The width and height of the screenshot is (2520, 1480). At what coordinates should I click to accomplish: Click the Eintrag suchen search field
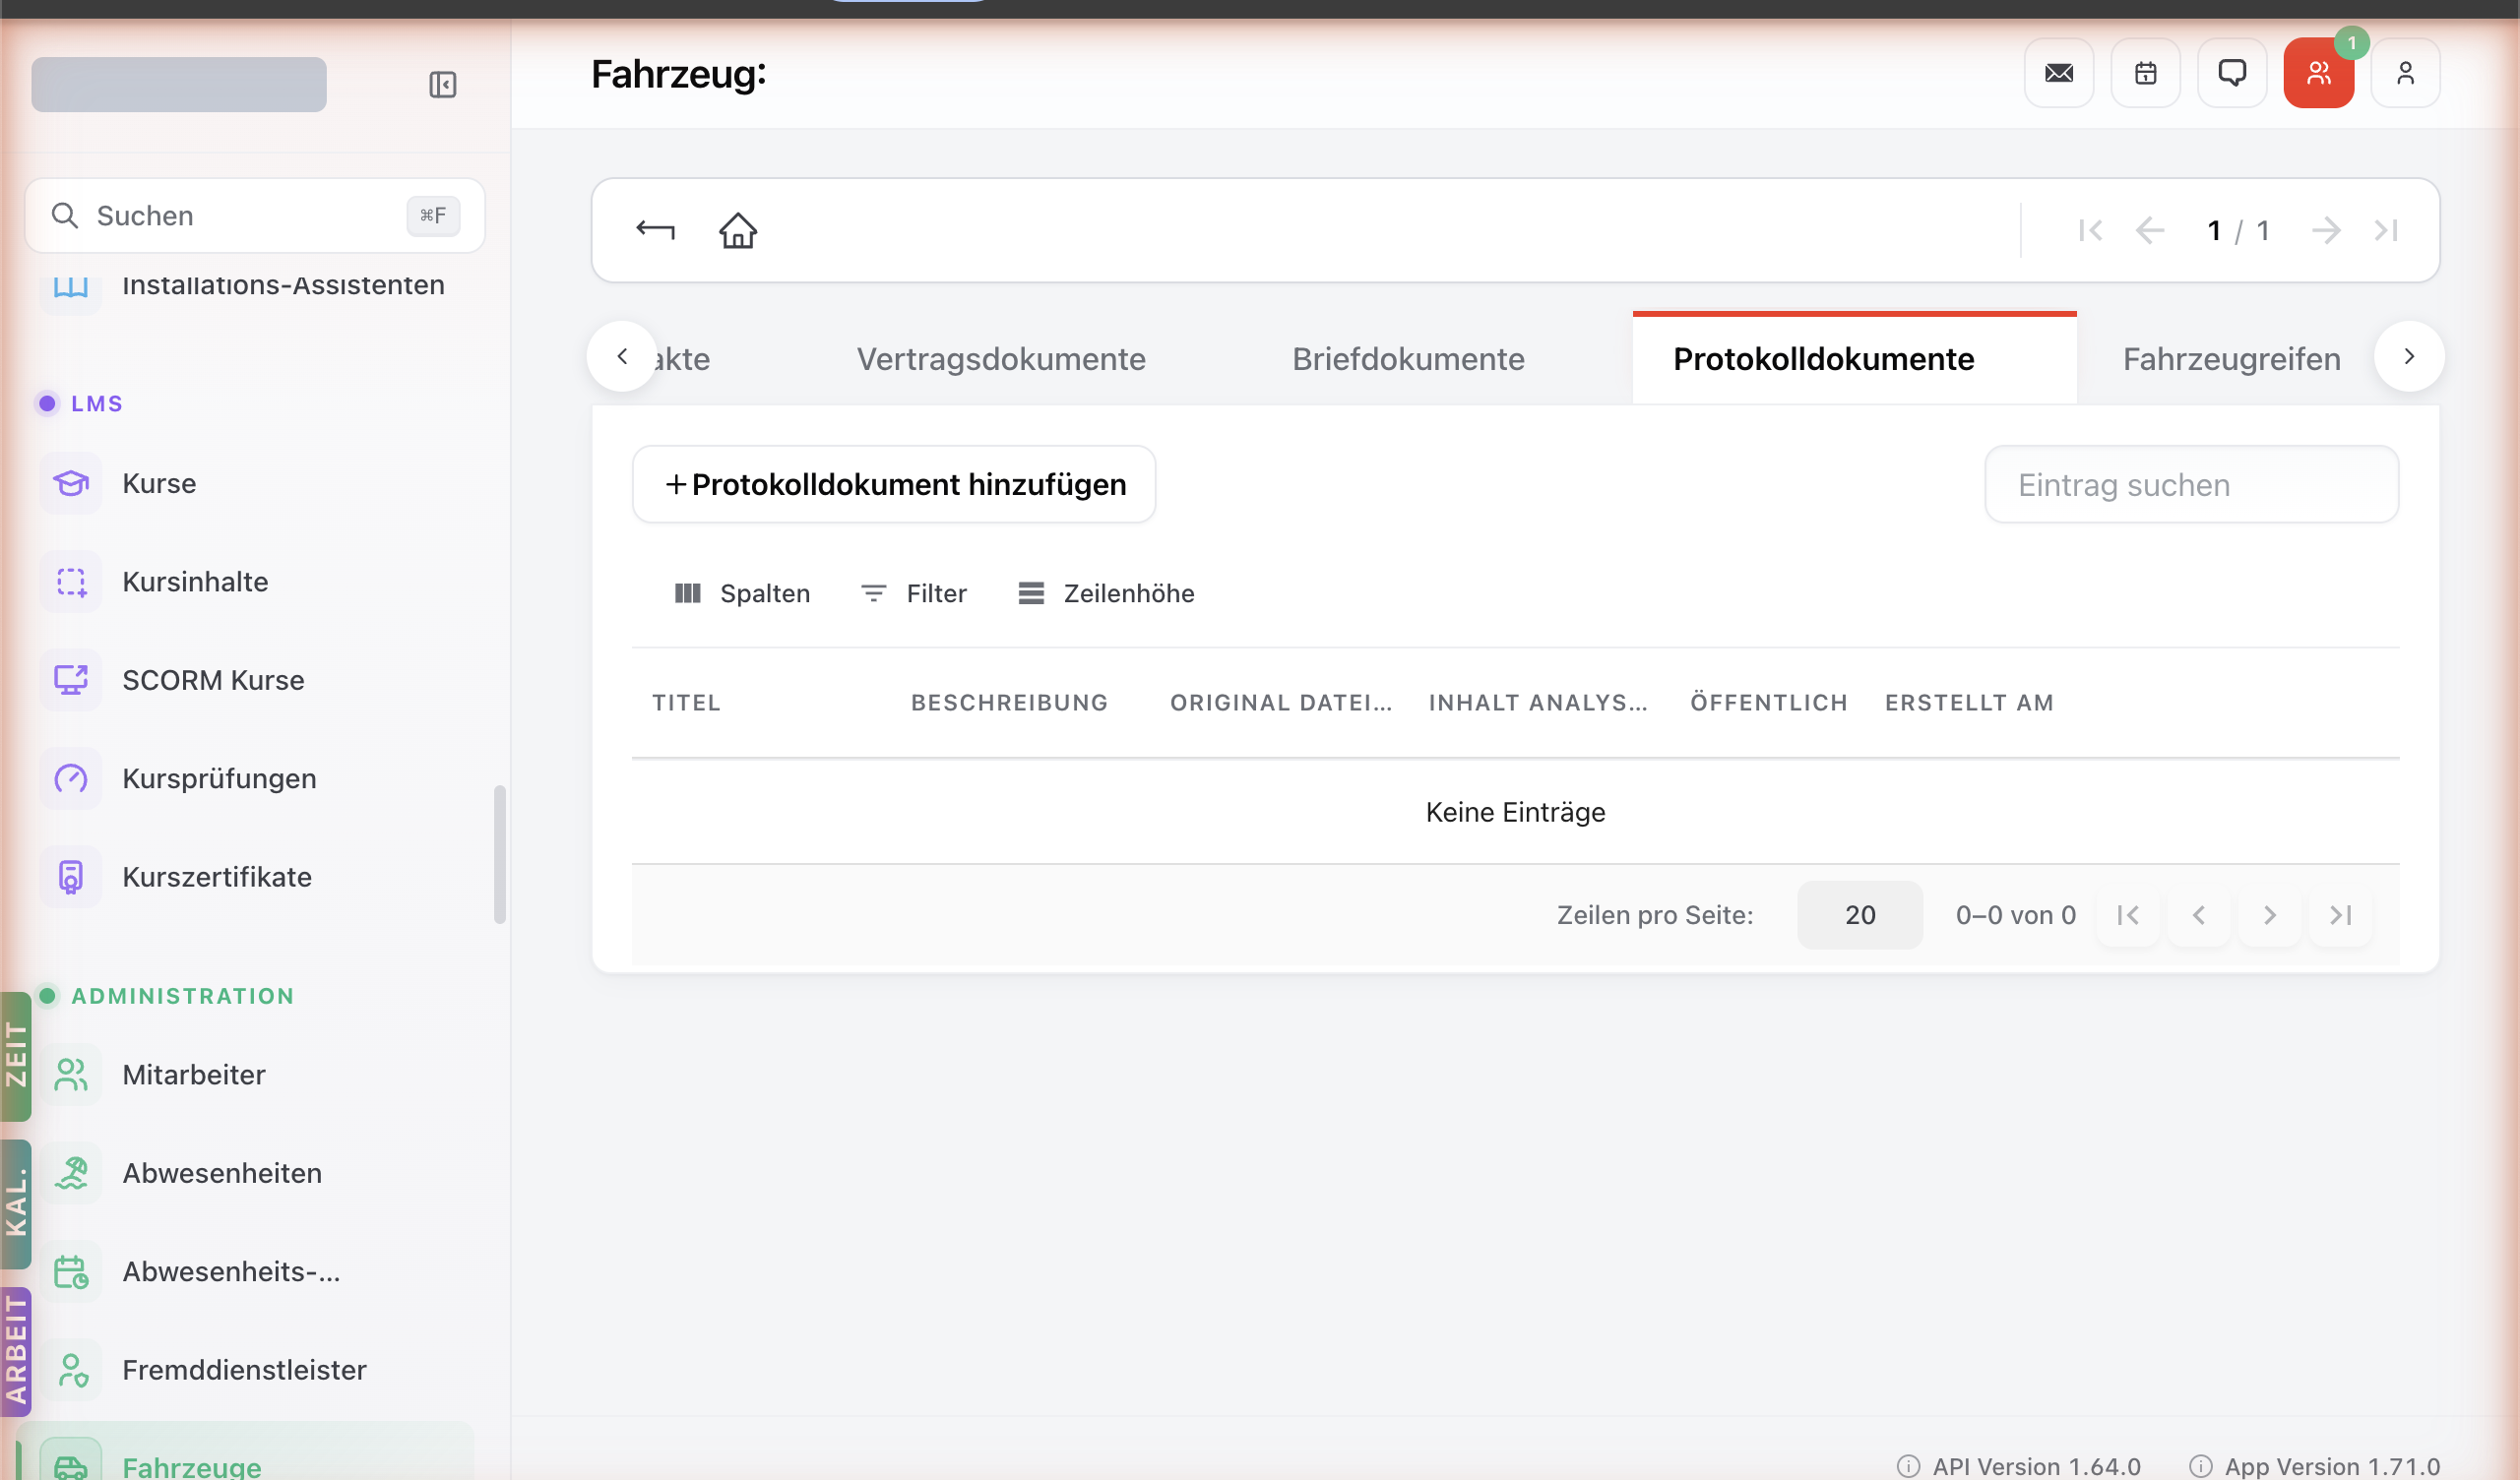pos(2192,484)
